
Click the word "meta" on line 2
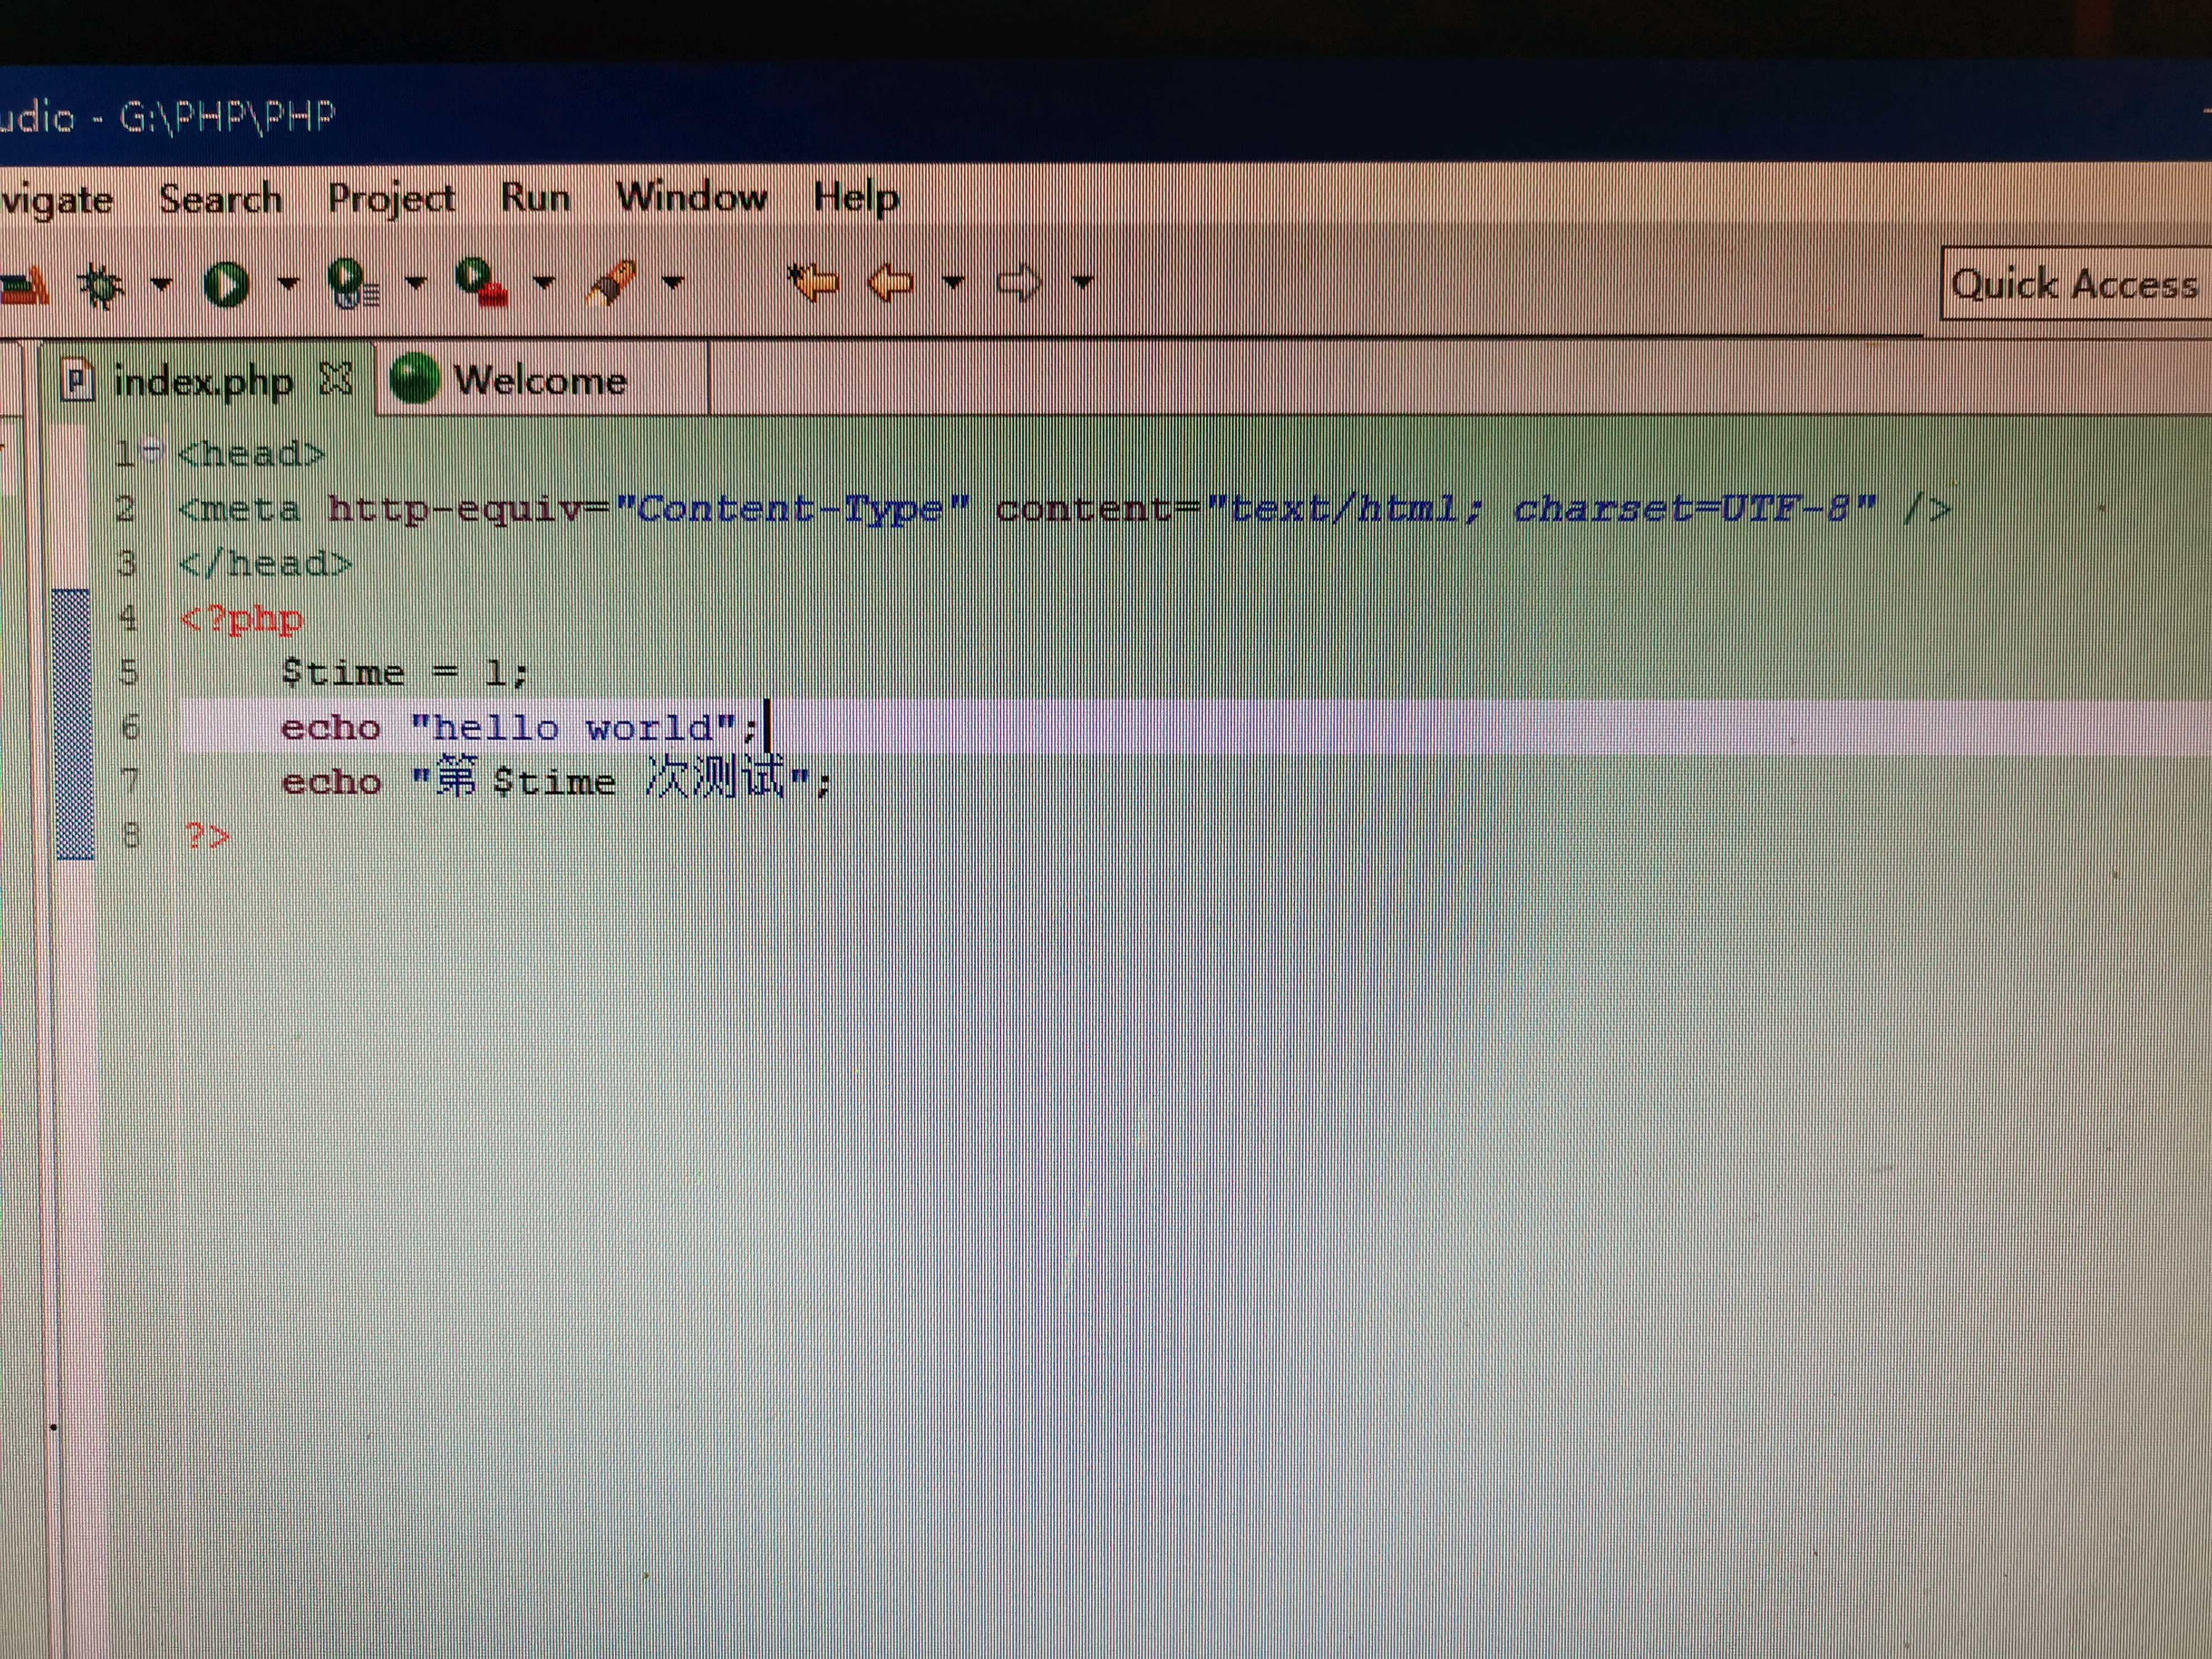tap(252, 510)
